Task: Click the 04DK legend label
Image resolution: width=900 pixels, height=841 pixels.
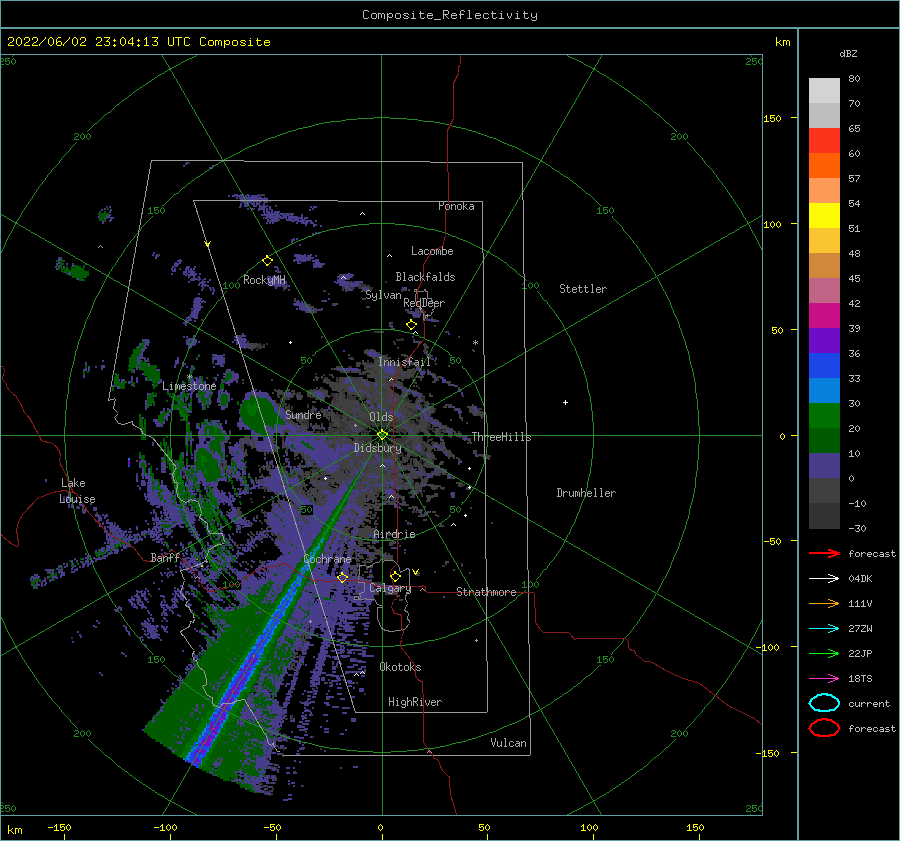Action: (x=860, y=579)
